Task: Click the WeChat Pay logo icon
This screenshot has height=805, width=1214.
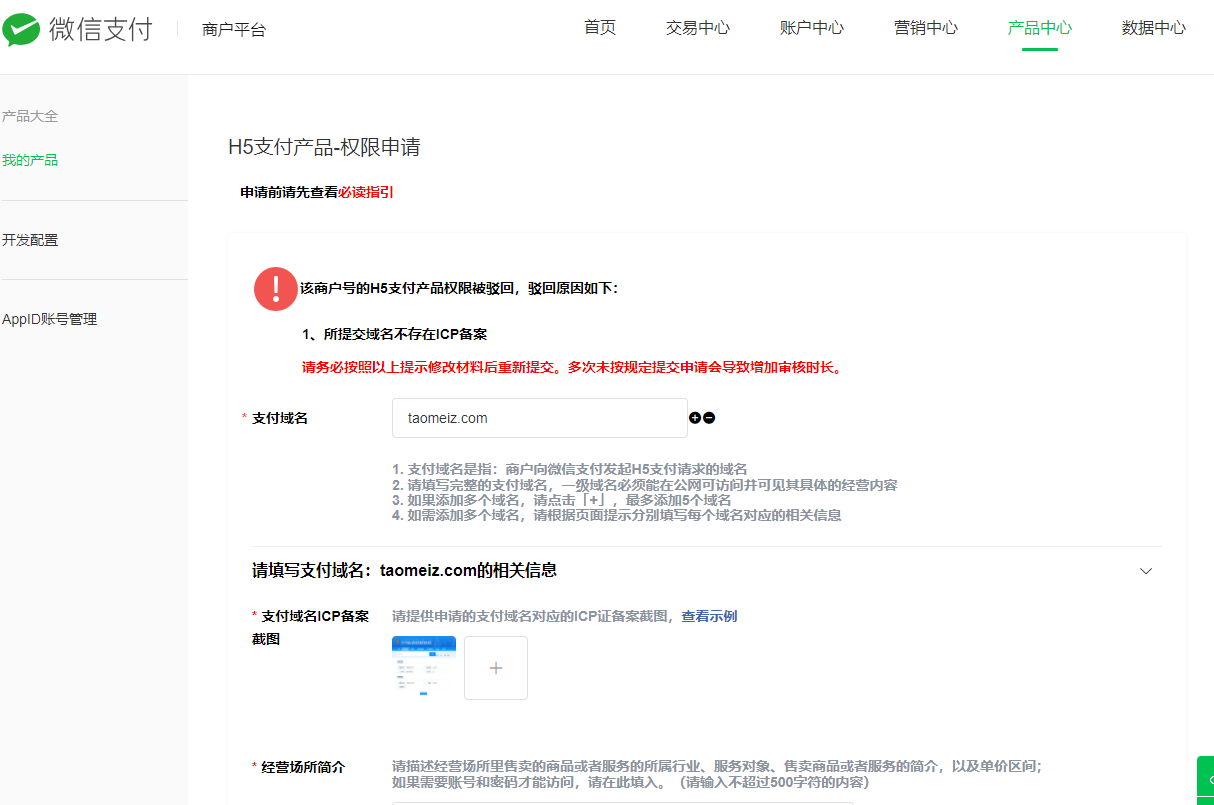Action: (21, 29)
